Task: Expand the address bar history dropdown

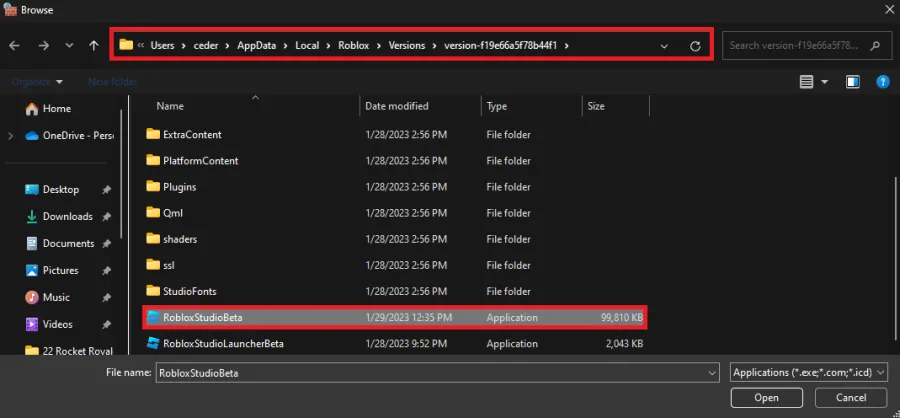Action: click(x=664, y=47)
